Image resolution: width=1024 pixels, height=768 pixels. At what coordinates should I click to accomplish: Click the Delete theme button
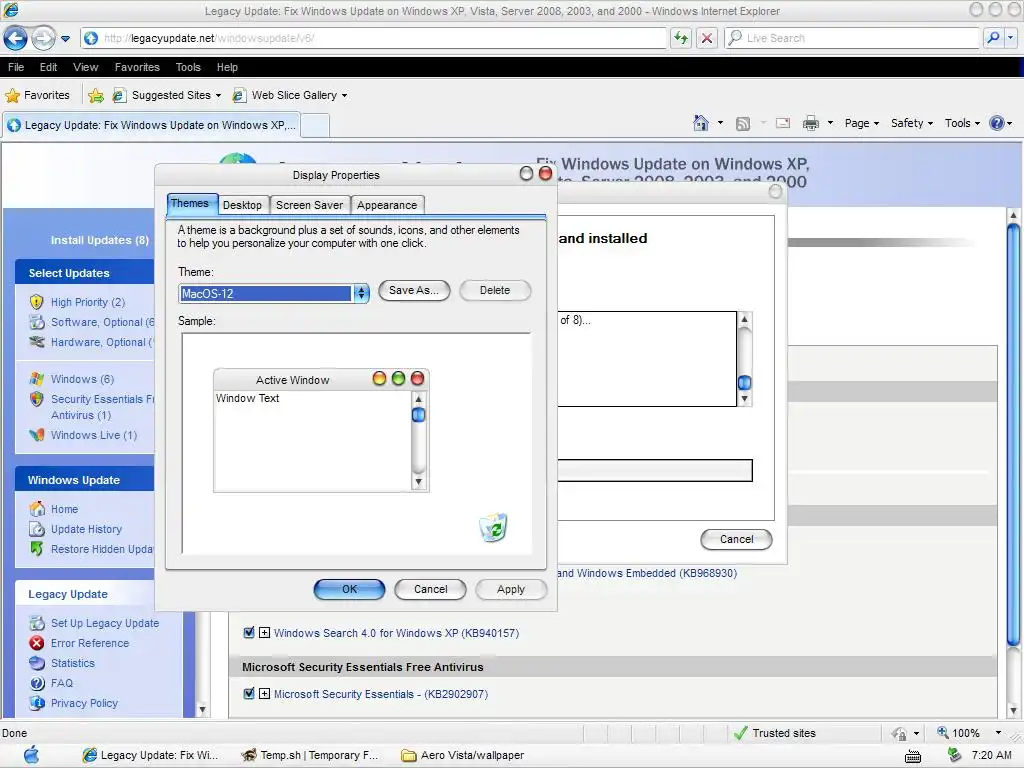[x=495, y=290]
